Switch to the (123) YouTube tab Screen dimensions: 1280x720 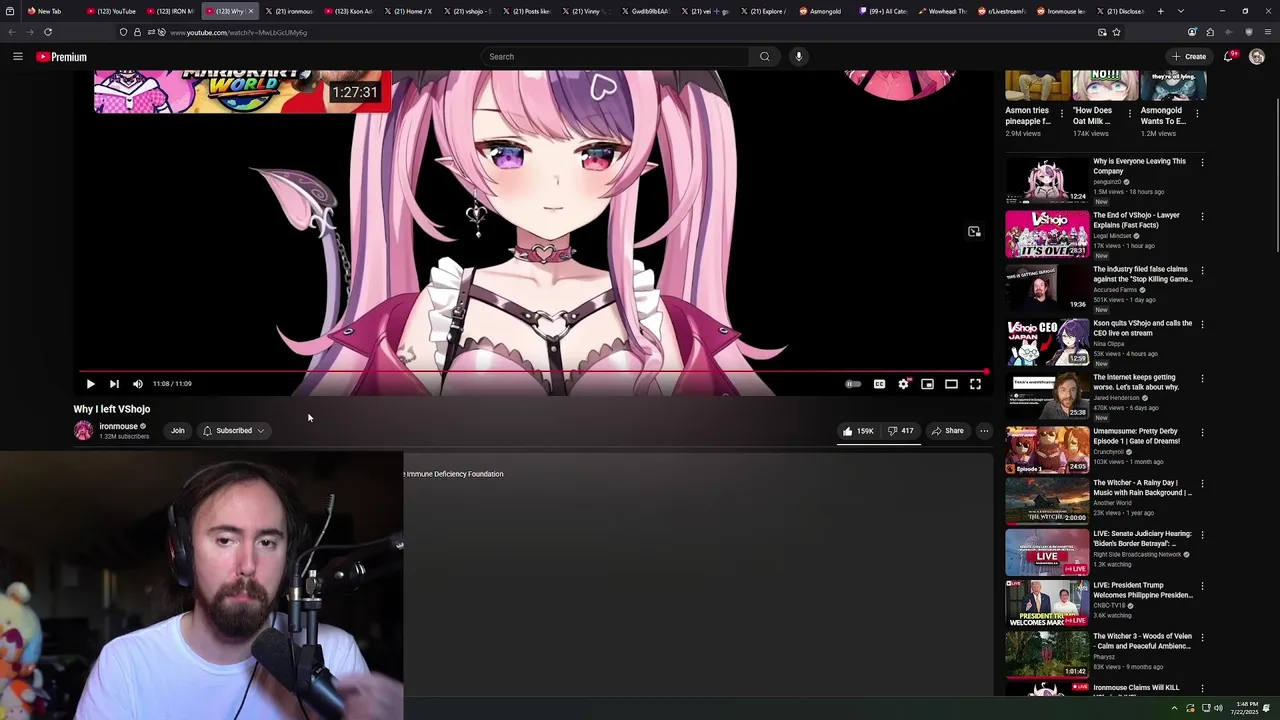pos(112,11)
